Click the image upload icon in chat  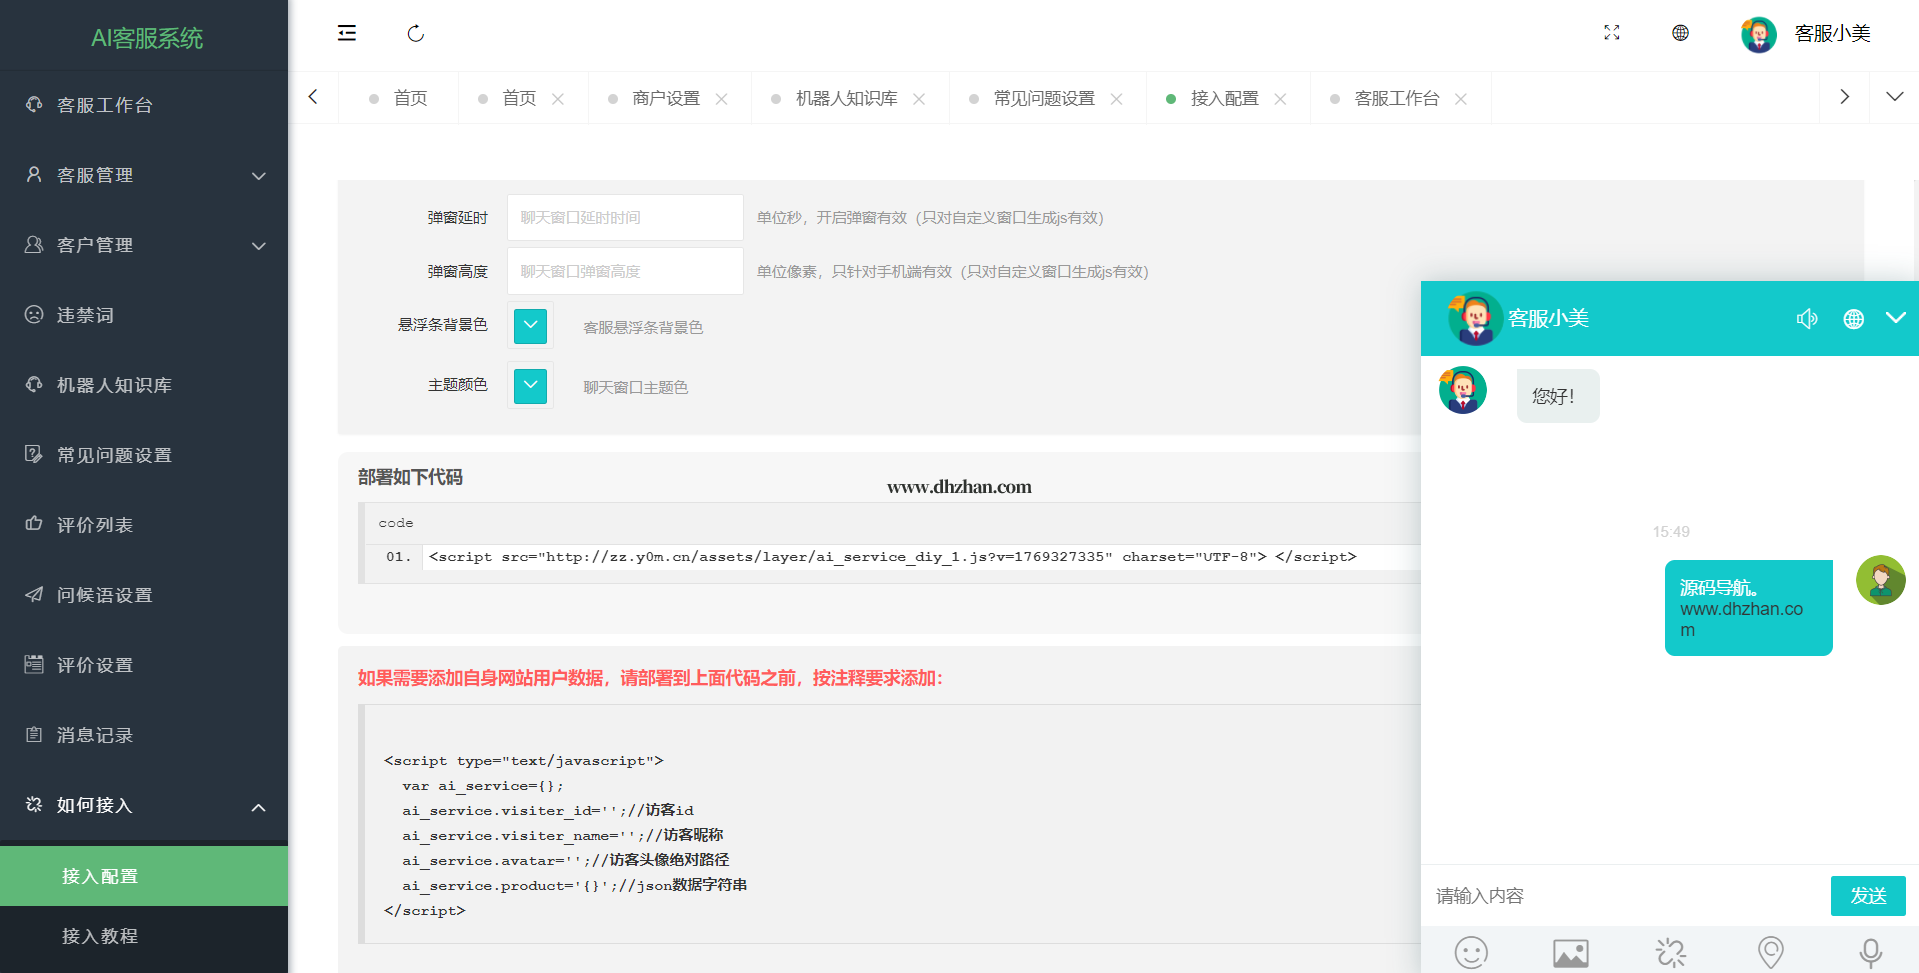(x=1570, y=953)
